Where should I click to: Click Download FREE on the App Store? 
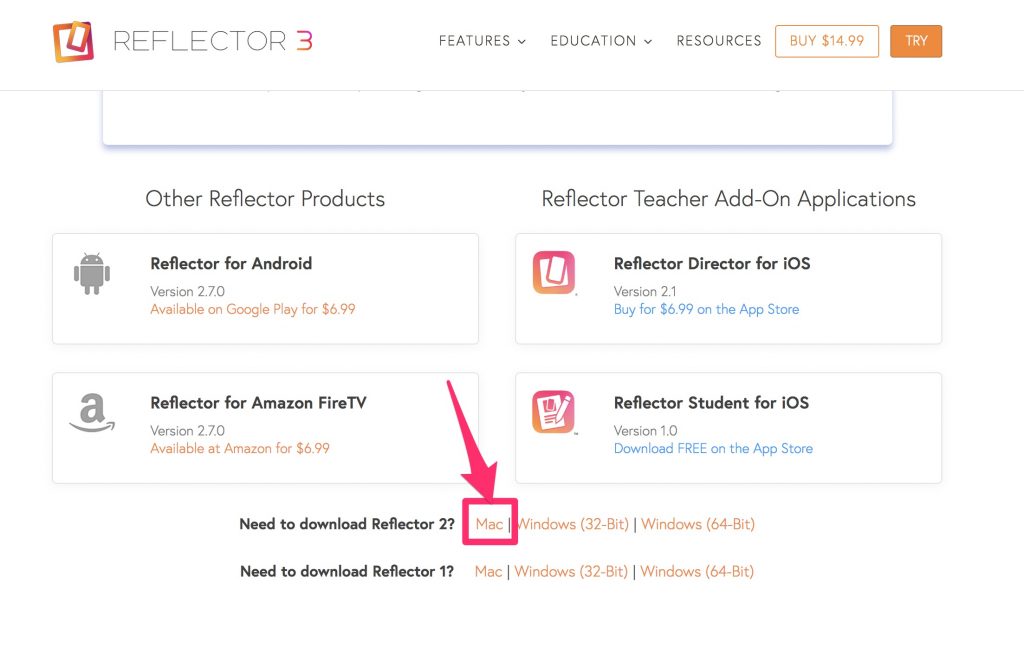coord(713,448)
